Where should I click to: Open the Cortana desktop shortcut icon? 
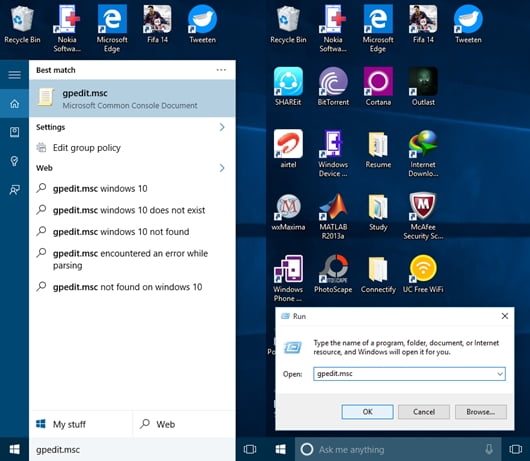tap(378, 87)
